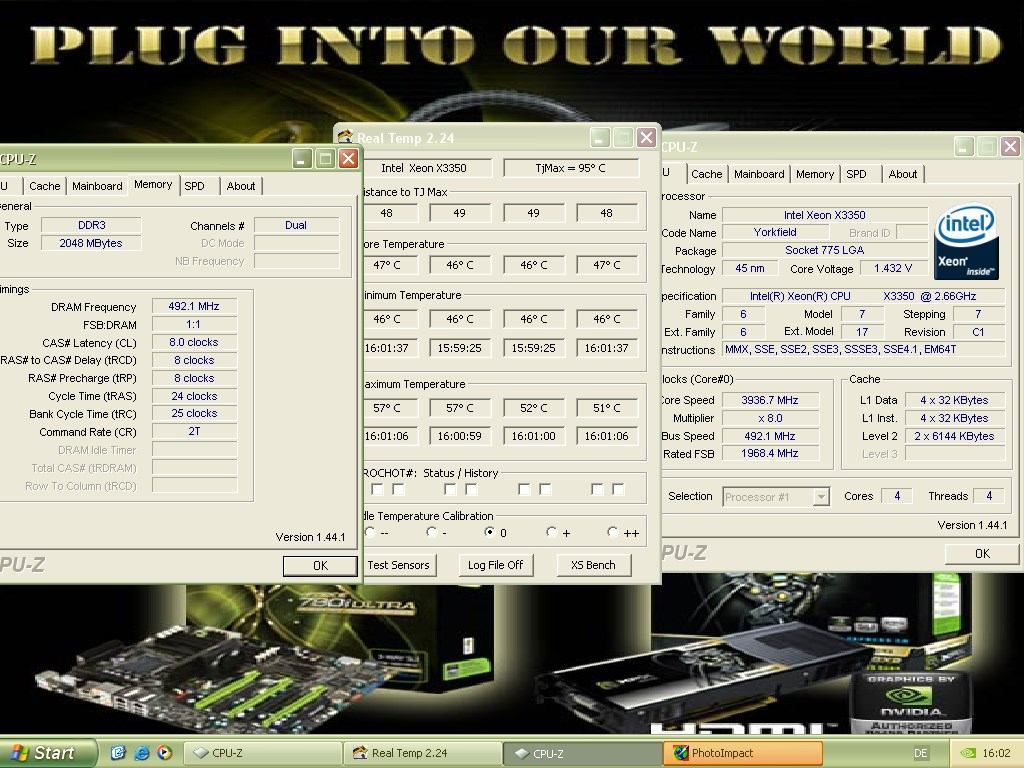Click Multiplier value x 8.0
This screenshot has height=768, width=1024.
point(770,418)
